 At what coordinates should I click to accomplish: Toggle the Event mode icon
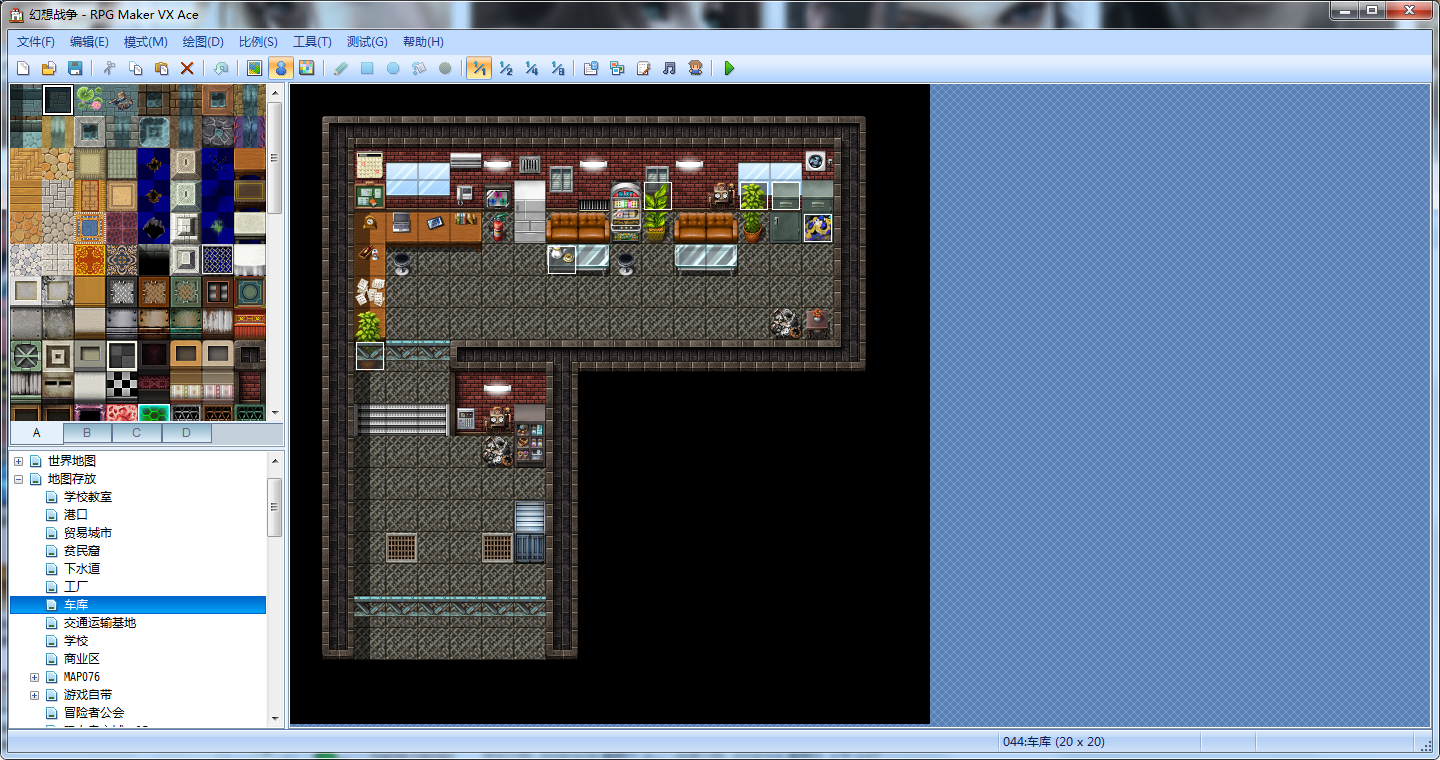click(x=281, y=68)
